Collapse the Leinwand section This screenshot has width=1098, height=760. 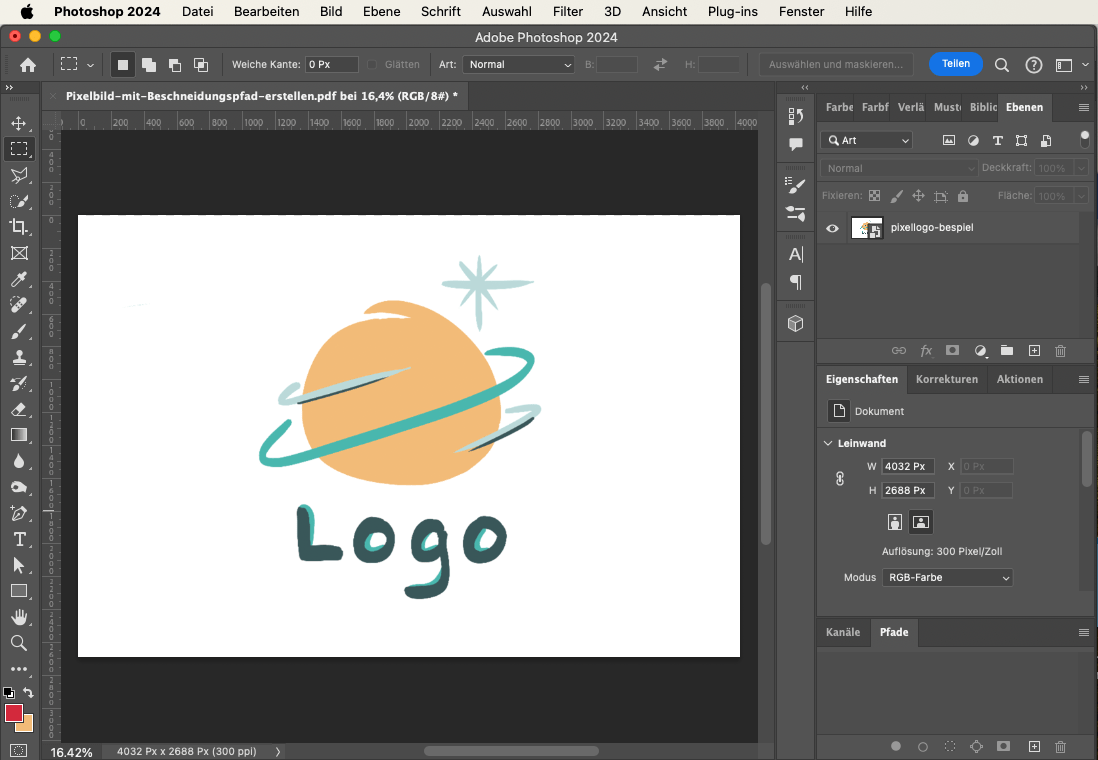[x=828, y=443]
